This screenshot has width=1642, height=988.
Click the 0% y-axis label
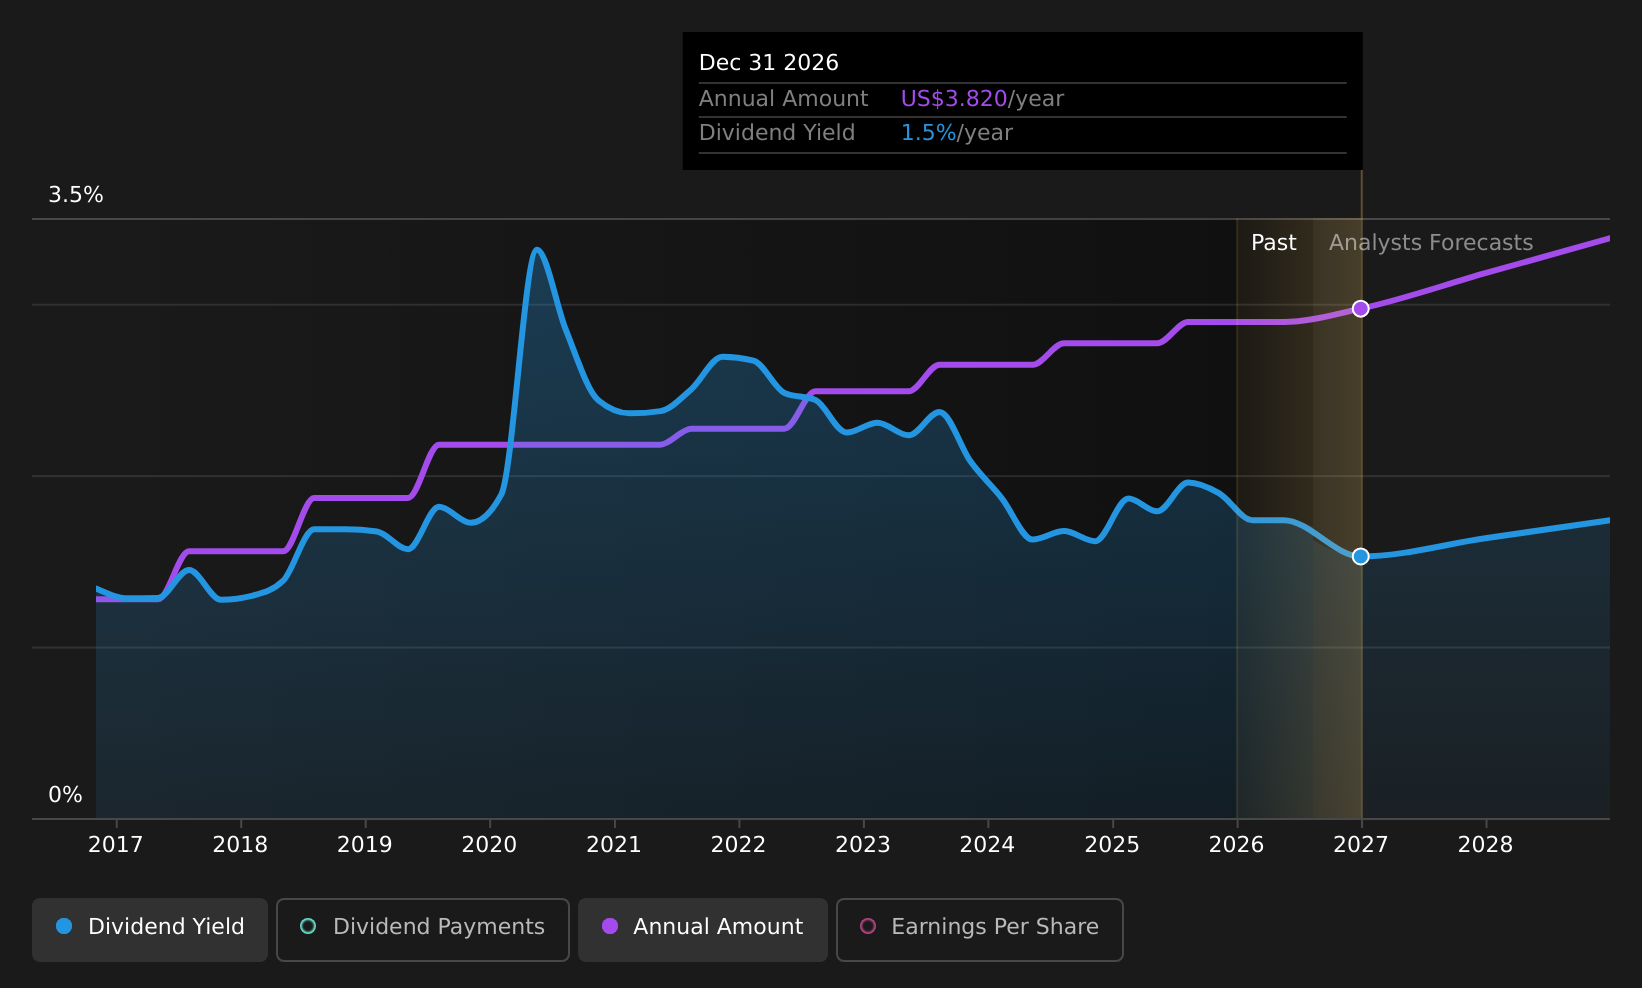(x=65, y=794)
